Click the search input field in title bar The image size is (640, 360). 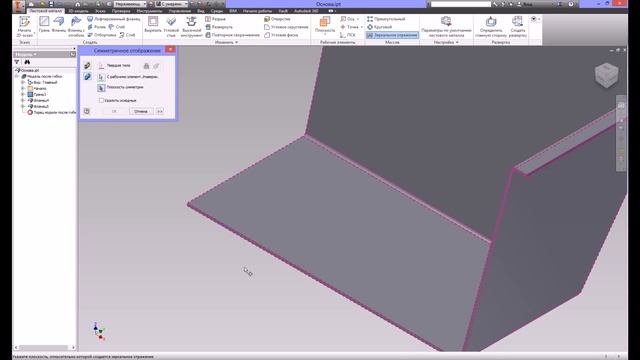pyautogui.click(x=461, y=4)
